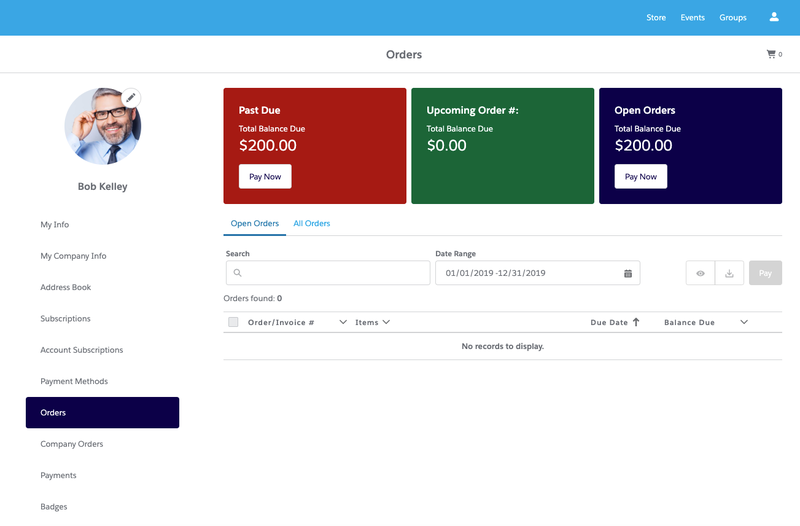The image size is (800, 526).
Task: Select the highlighted Orders sidebar item
Action: [103, 412]
